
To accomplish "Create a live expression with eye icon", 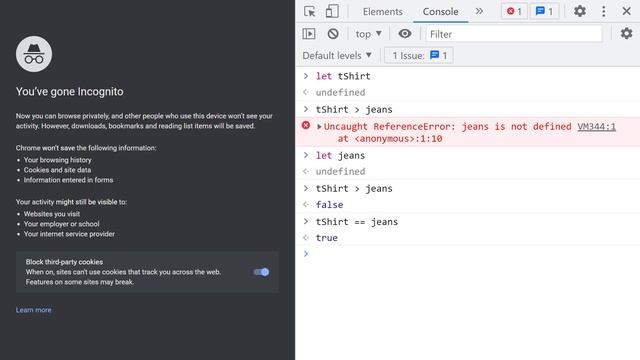I will click(x=404, y=34).
